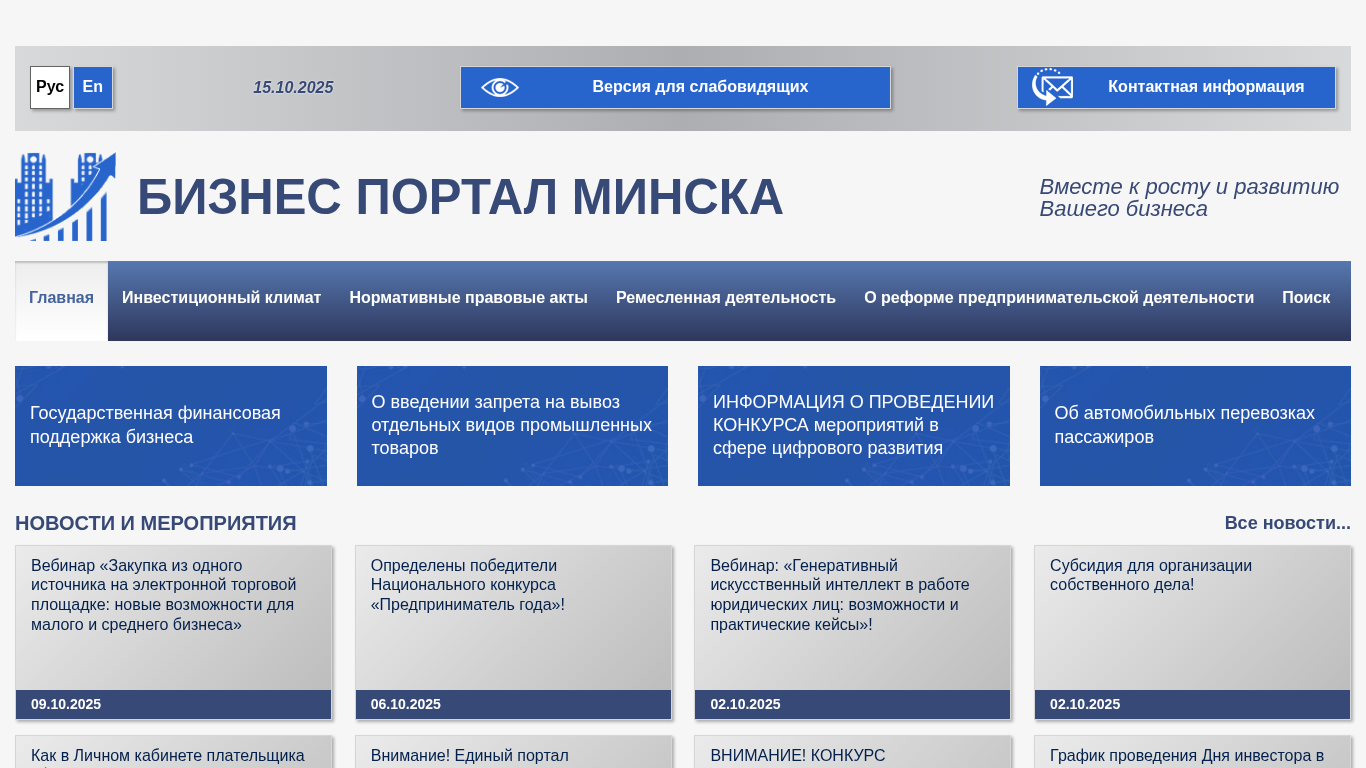The image size is (1366, 768).
Task: Go to Ремесленная деятельность menu item
Action: (x=725, y=298)
